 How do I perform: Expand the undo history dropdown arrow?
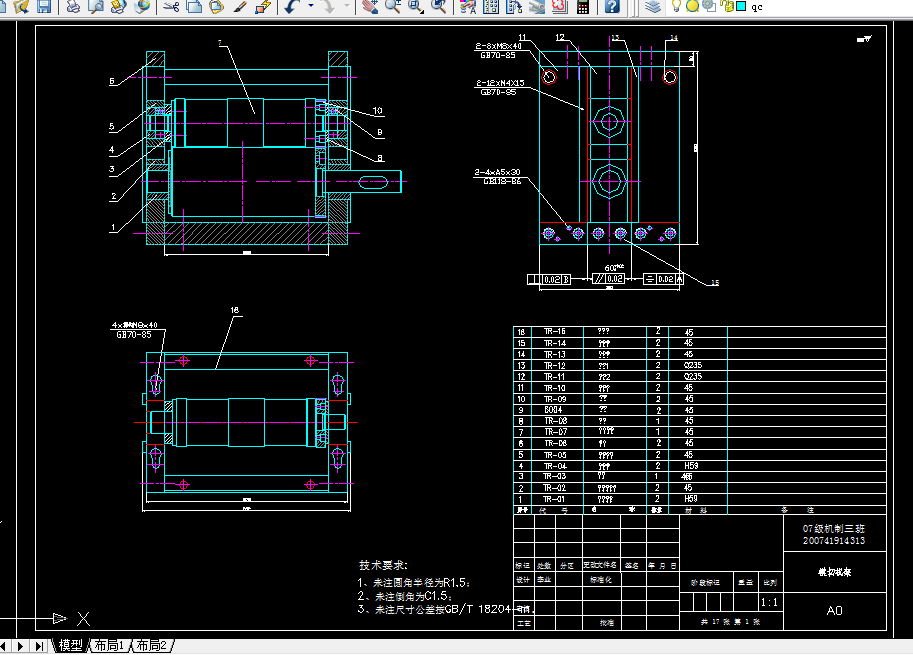pos(310,6)
